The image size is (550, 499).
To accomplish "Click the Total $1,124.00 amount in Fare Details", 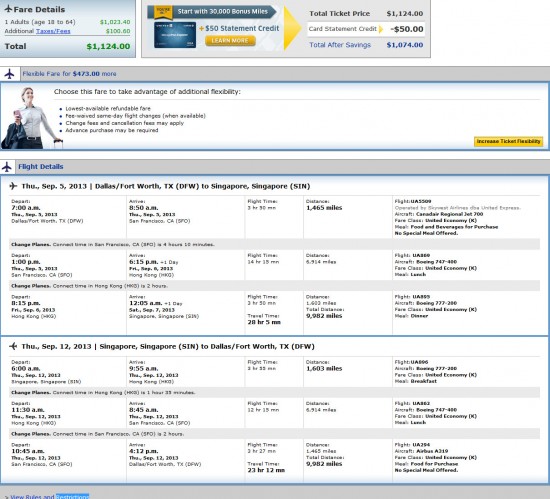I will coord(108,46).
